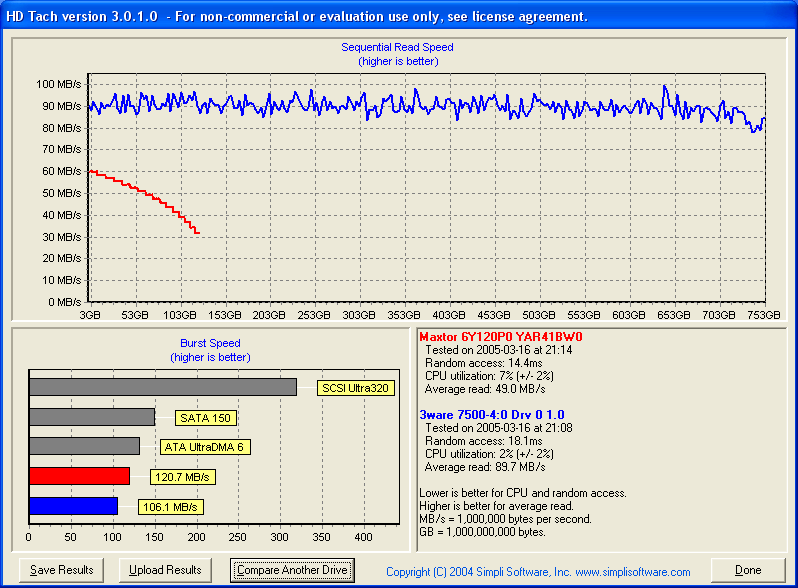This screenshot has width=798, height=588.
Task: Click the SATA 150 yellow label
Action: tap(205, 418)
